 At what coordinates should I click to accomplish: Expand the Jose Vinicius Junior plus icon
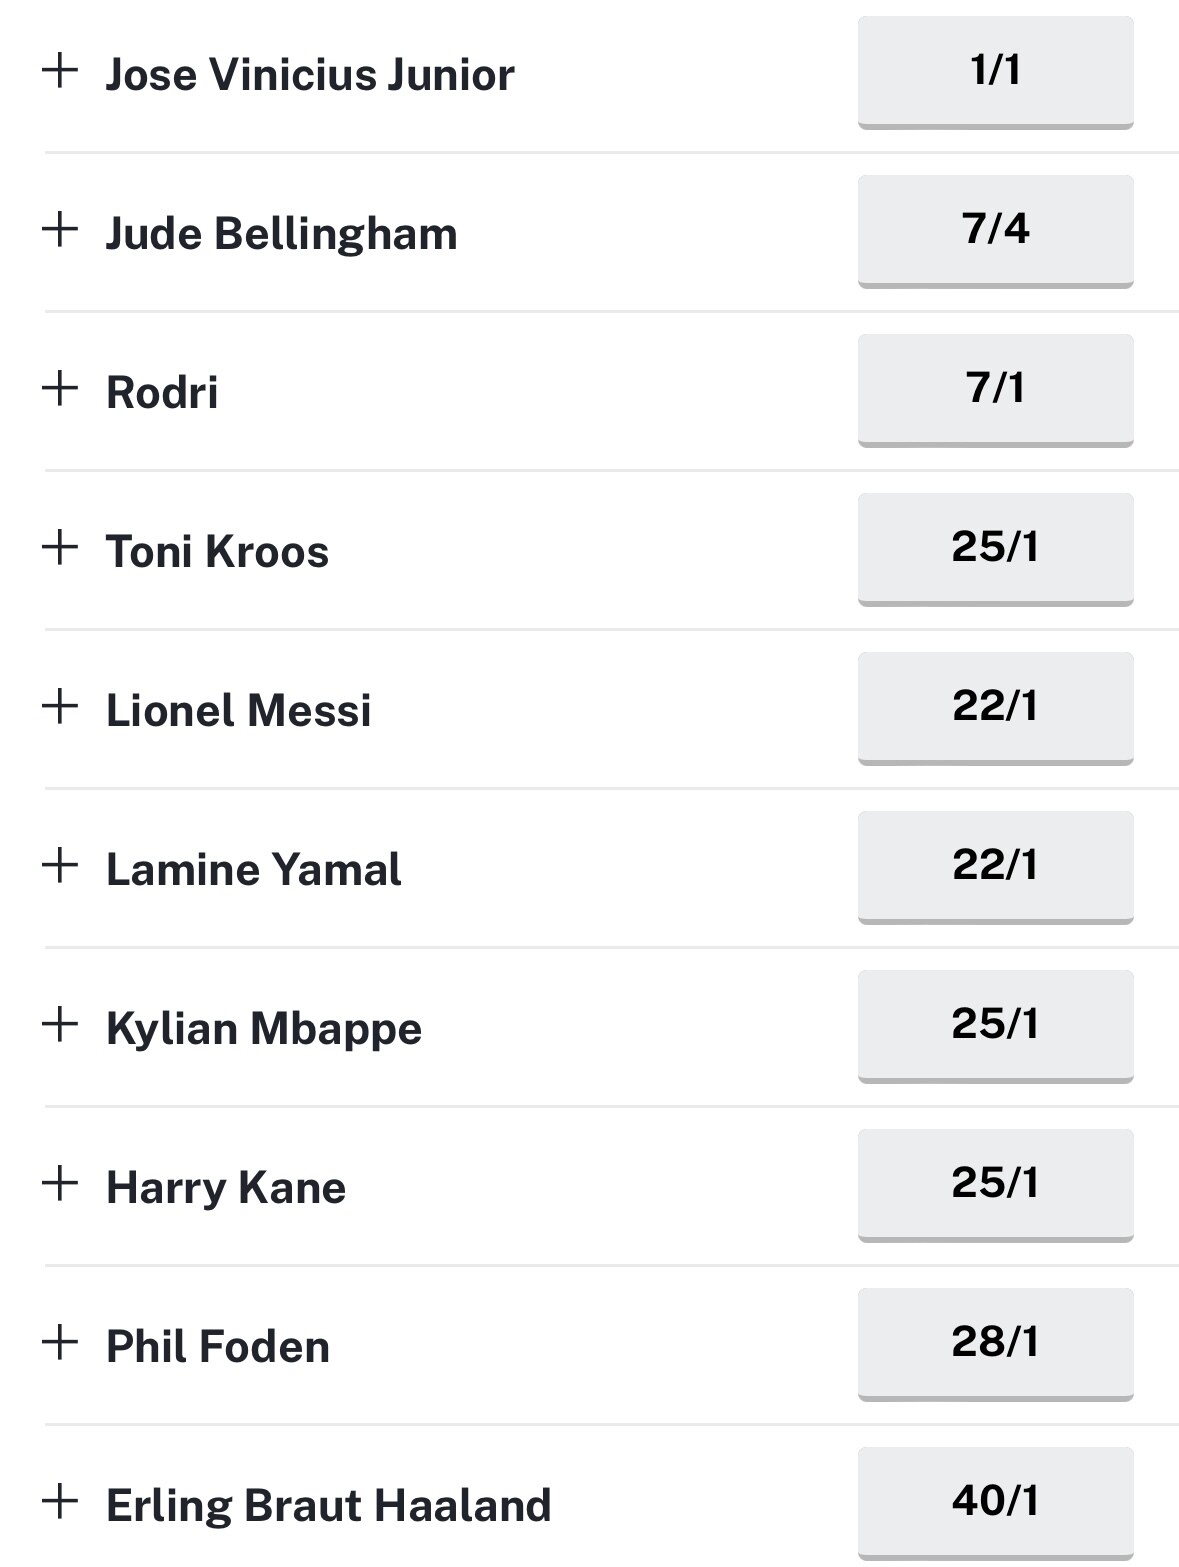[x=60, y=71]
